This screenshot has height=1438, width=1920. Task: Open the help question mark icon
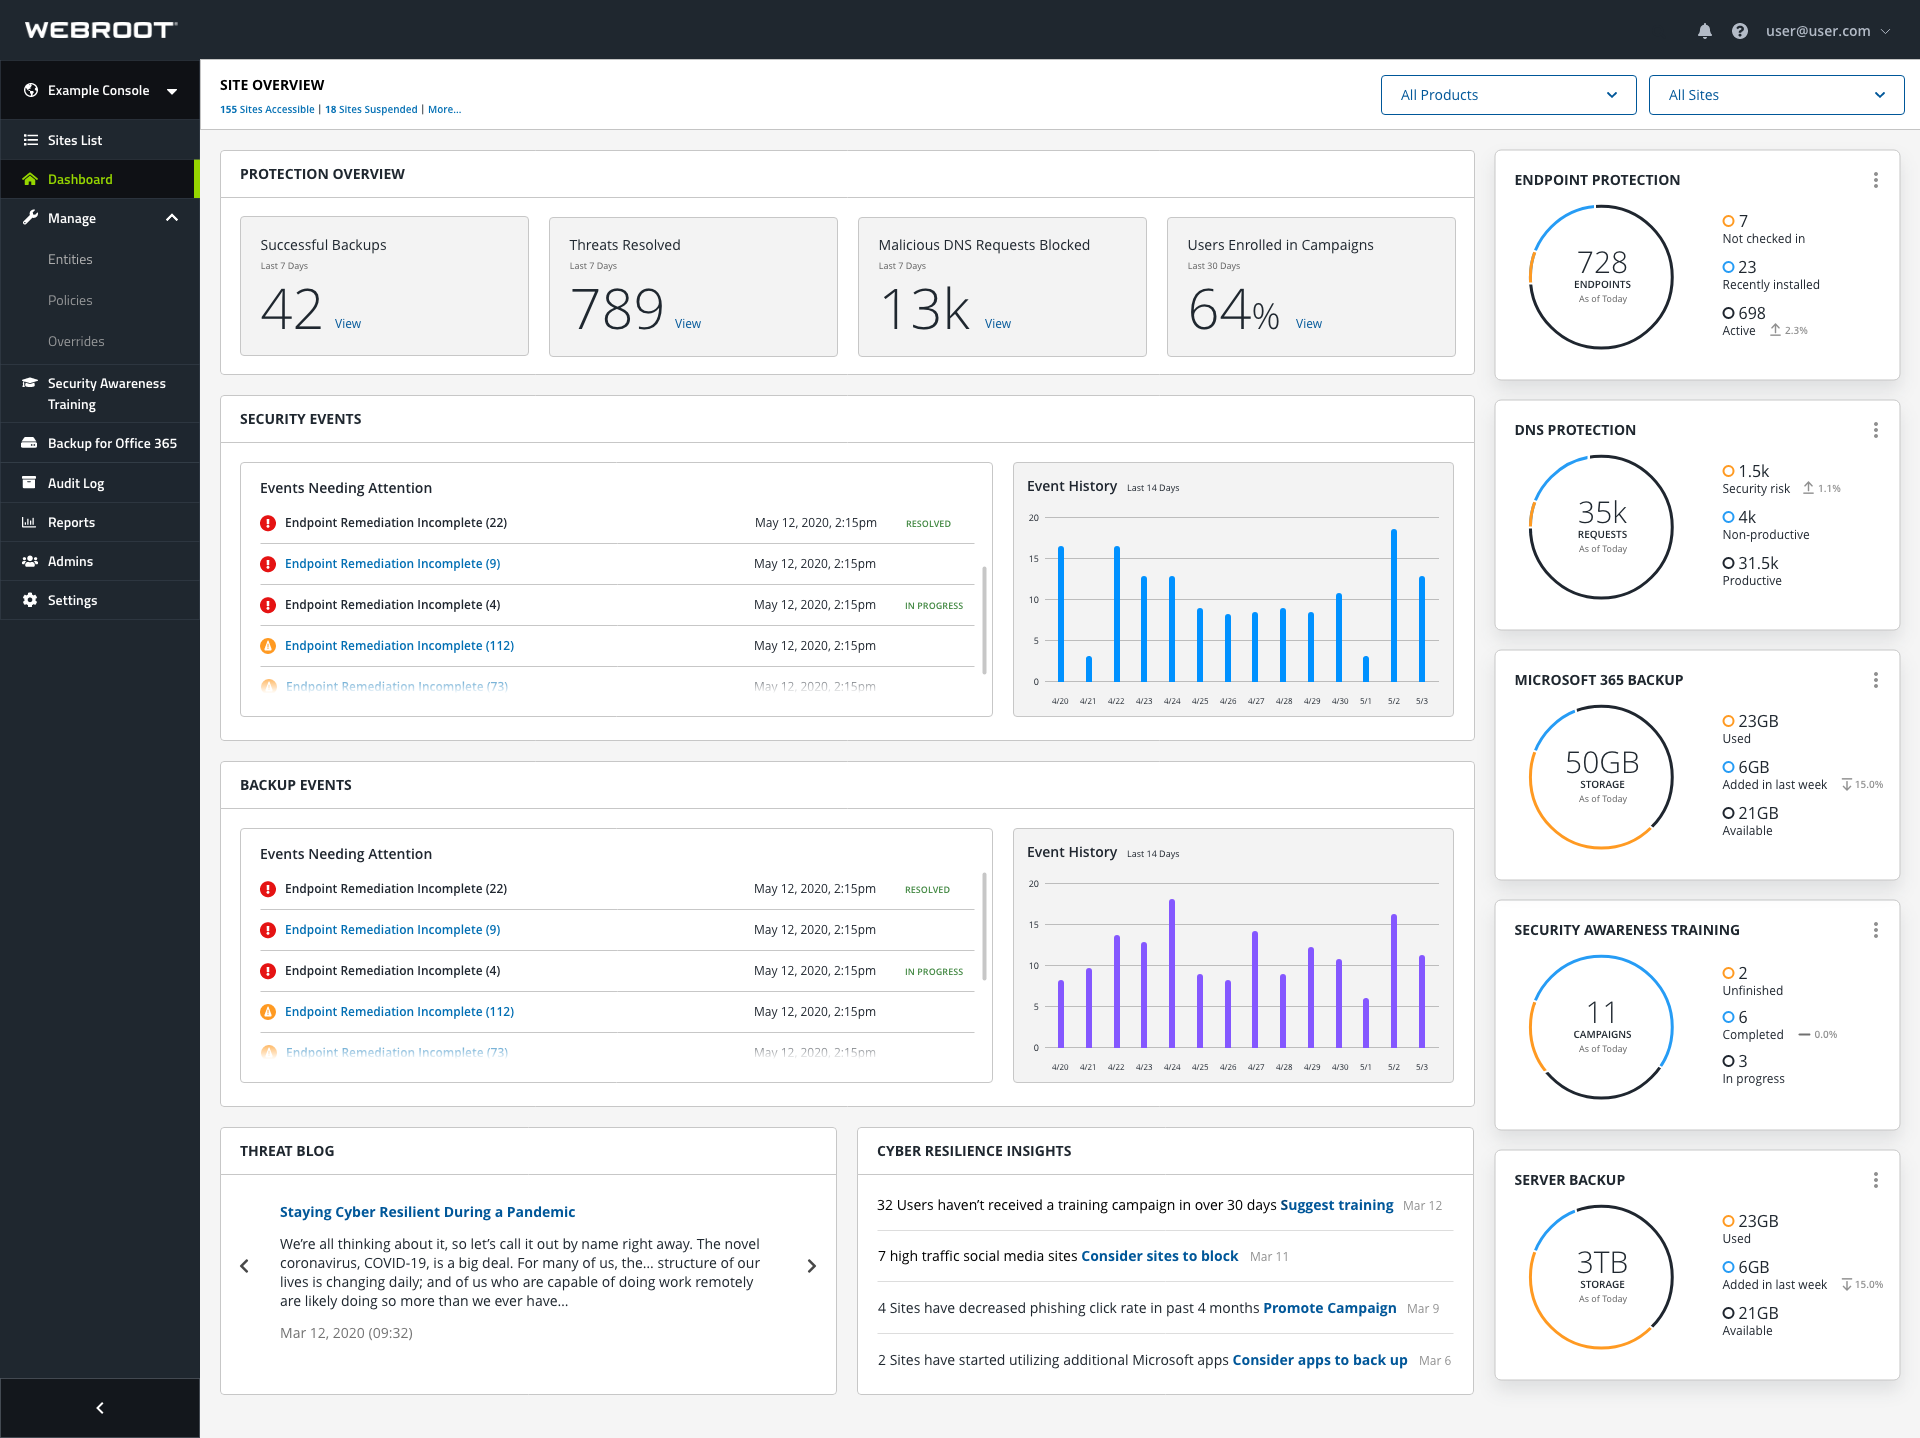(x=1740, y=31)
